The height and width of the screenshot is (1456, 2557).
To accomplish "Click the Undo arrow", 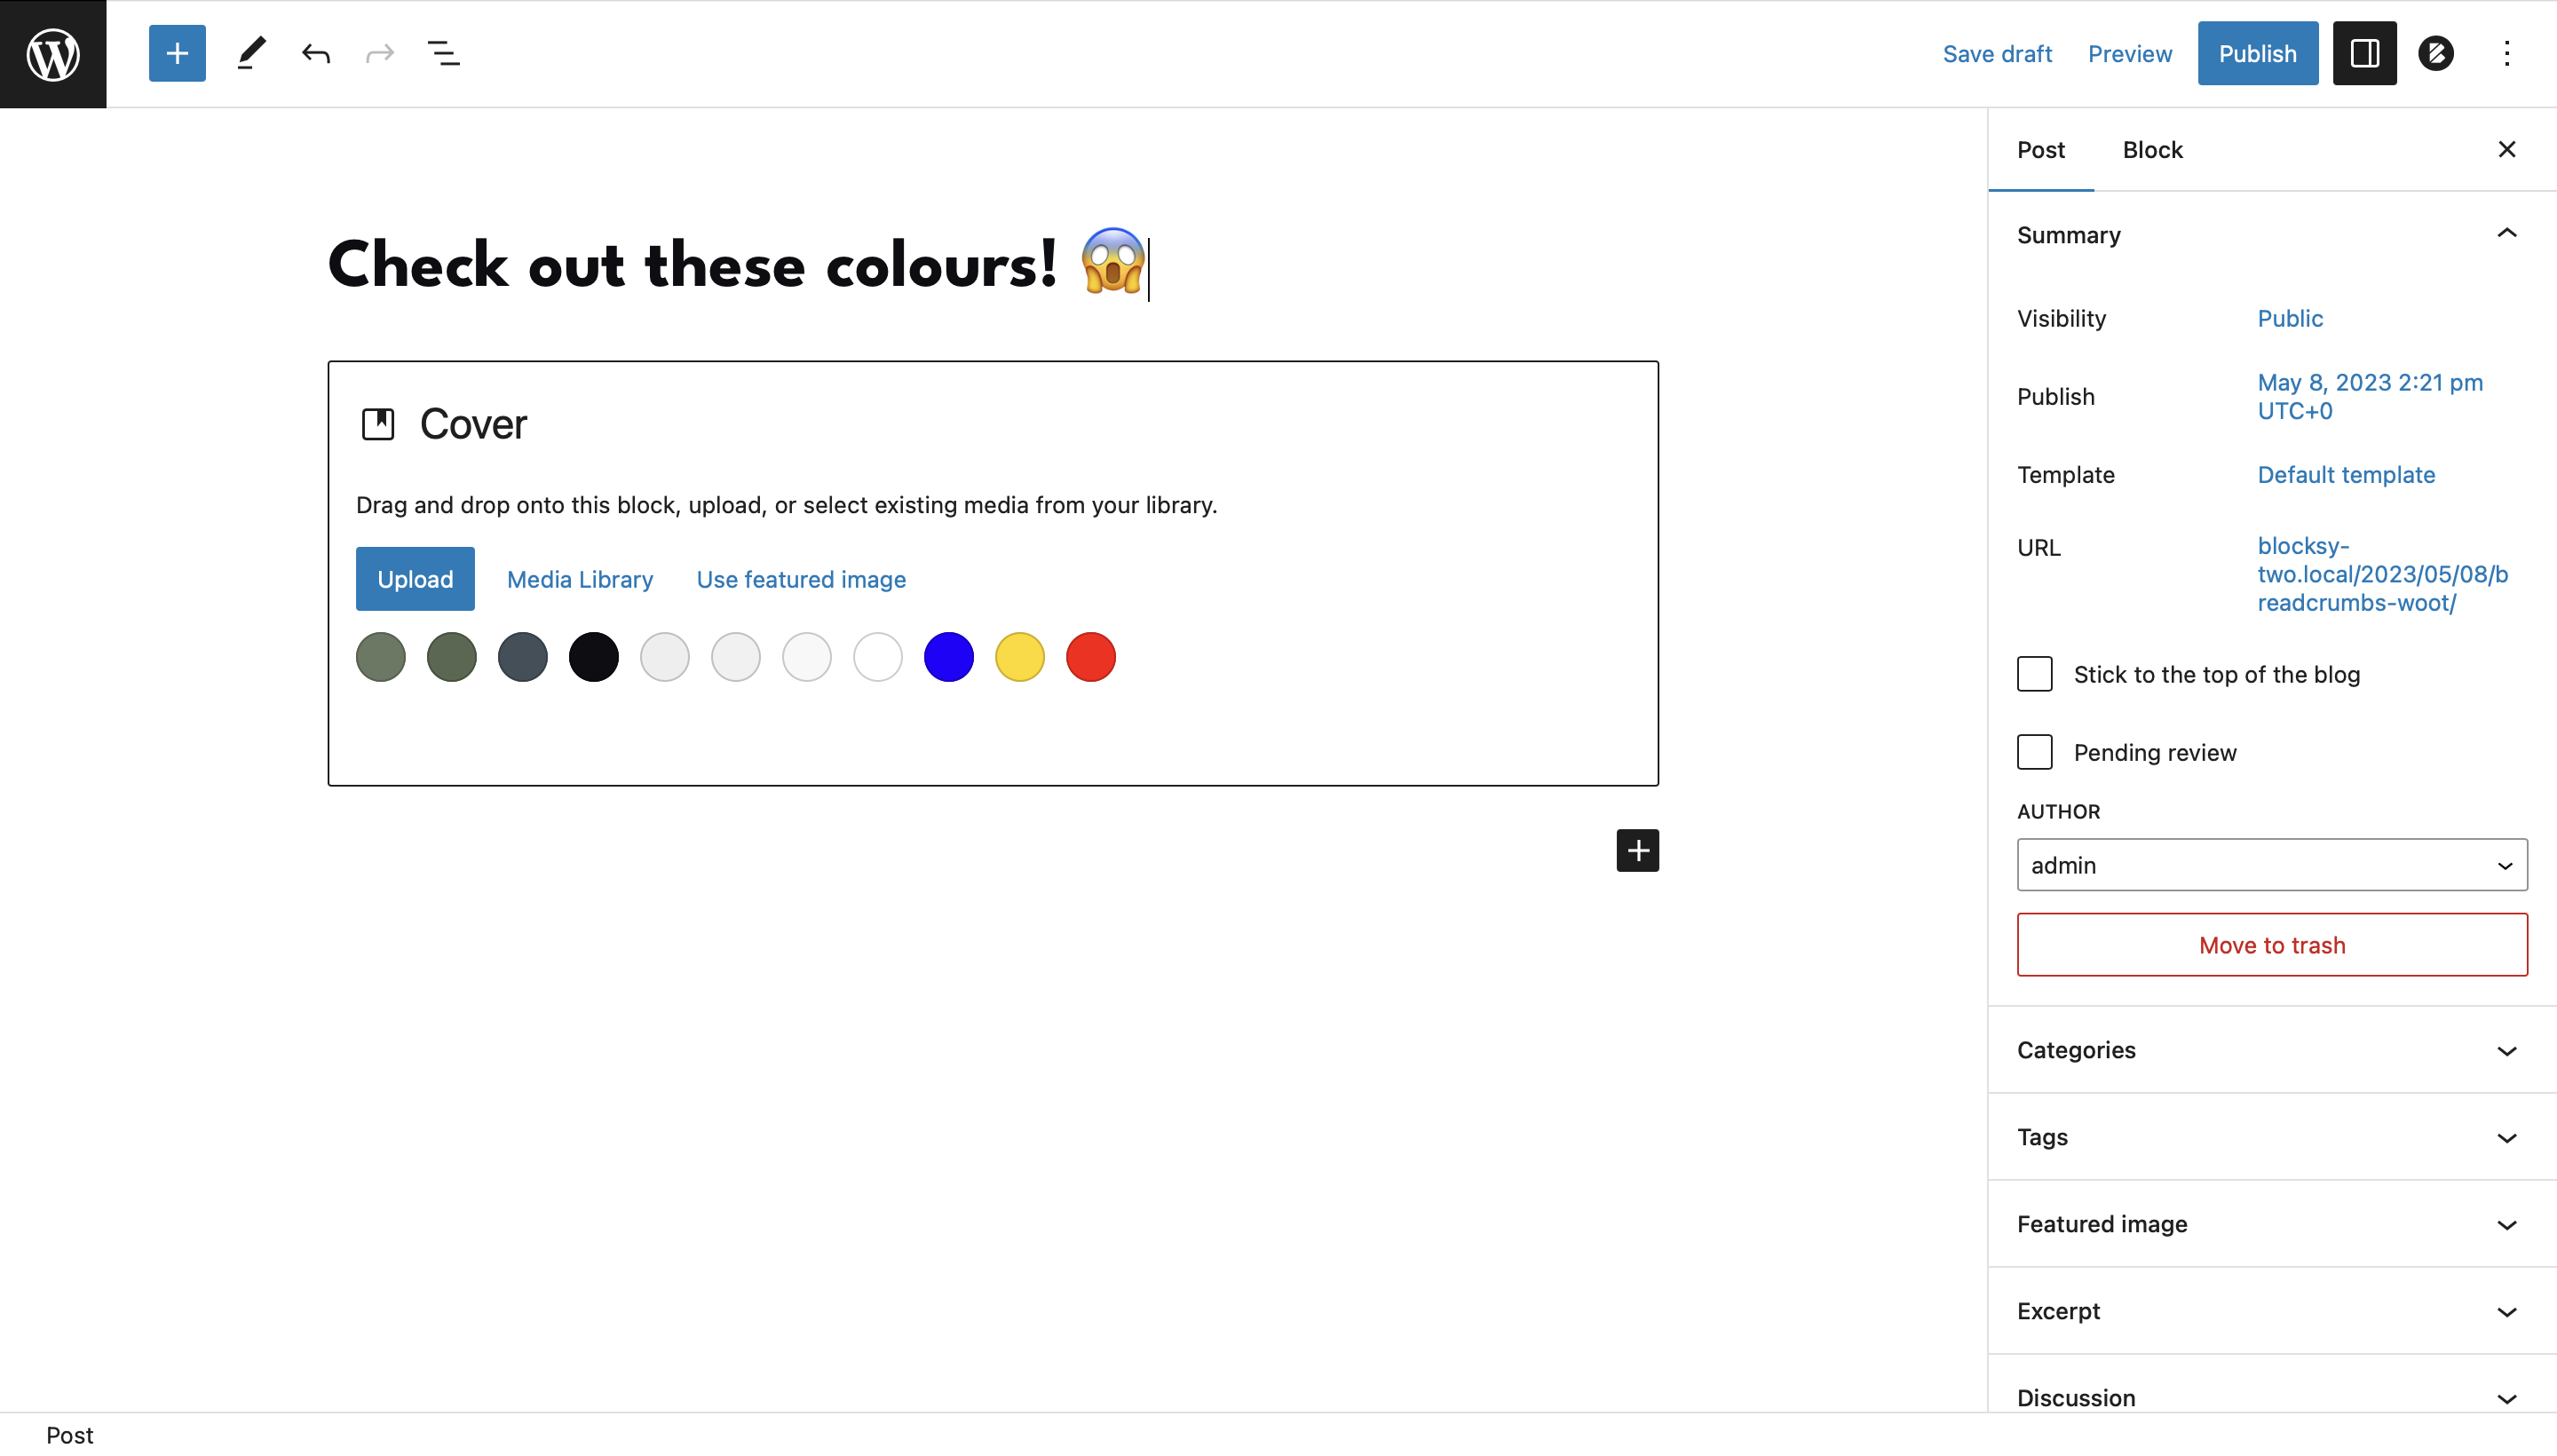I will [316, 53].
